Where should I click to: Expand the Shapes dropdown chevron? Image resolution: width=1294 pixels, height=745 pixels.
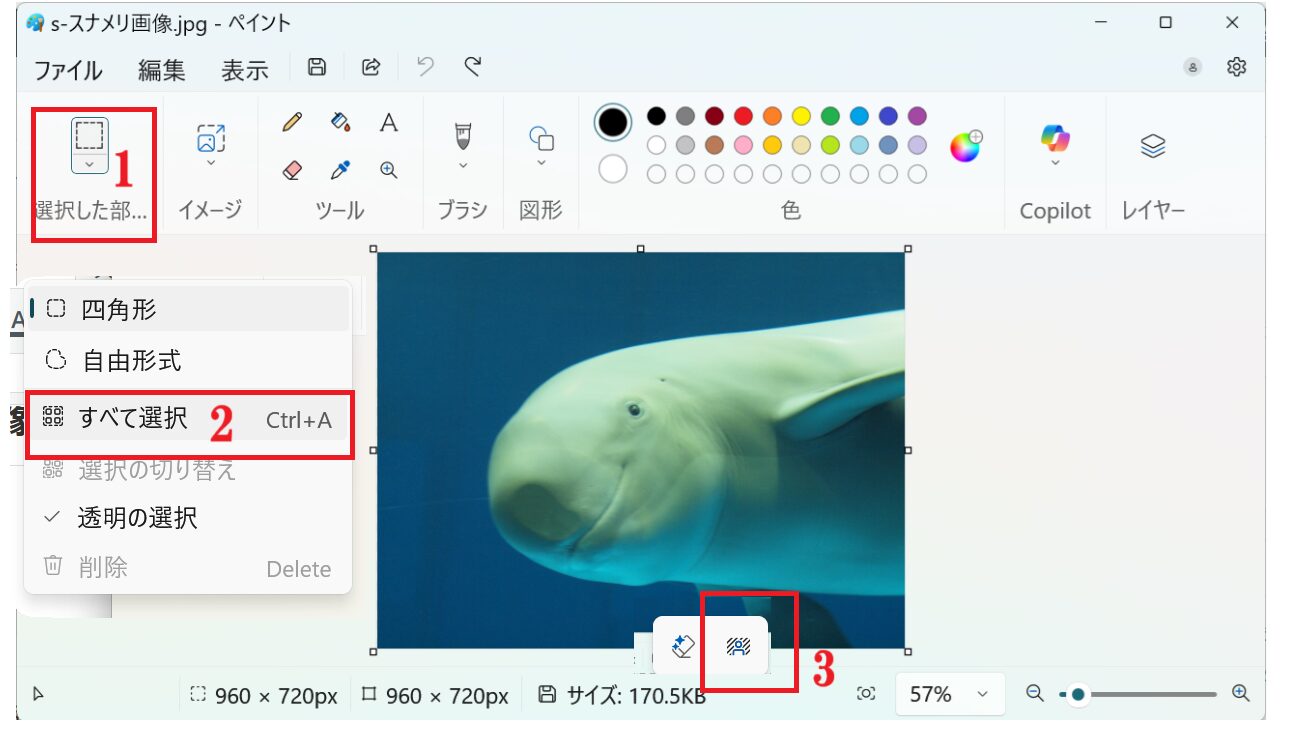click(x=541, y=163)
